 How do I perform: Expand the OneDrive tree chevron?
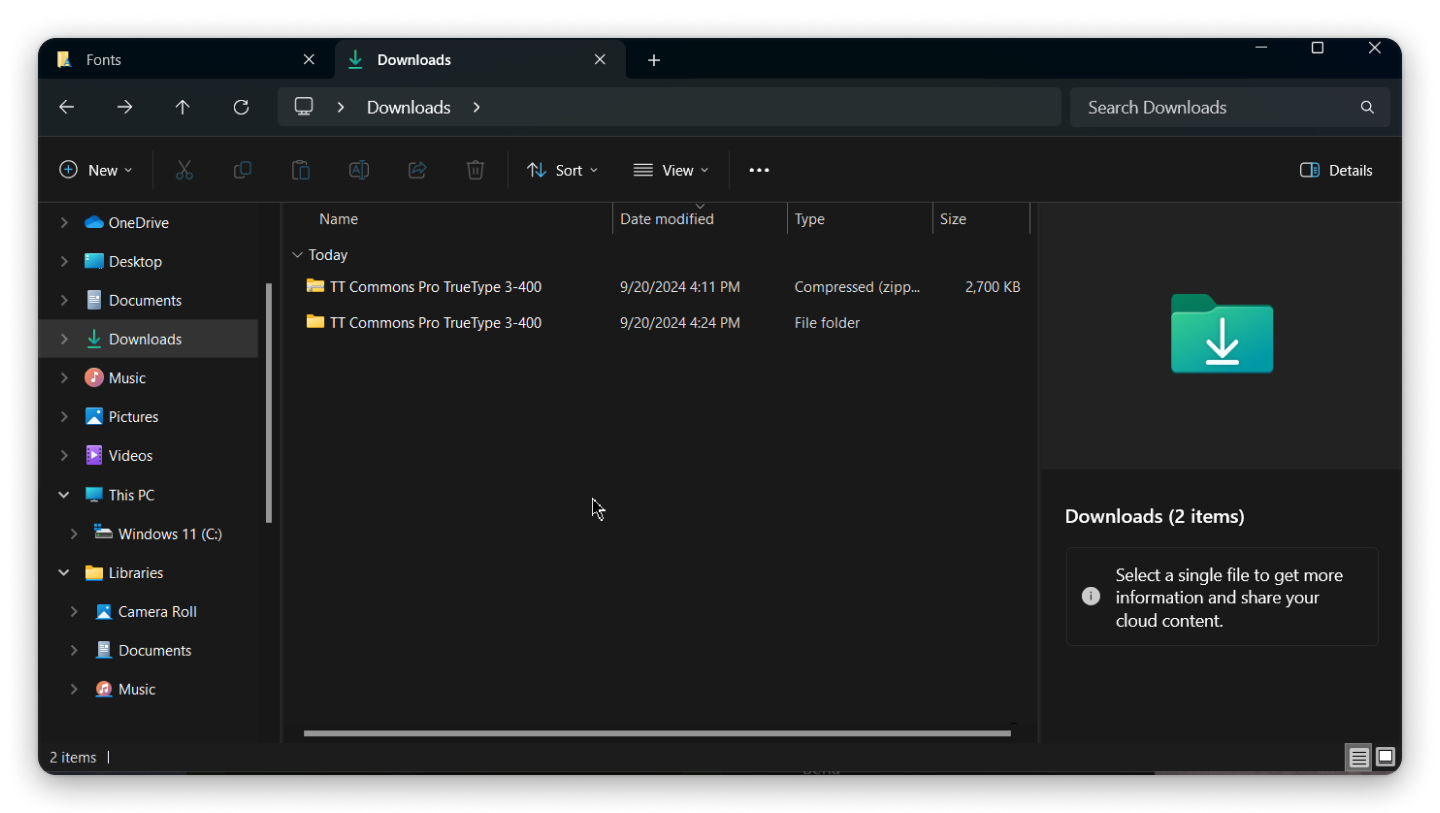tap(64, 222)
